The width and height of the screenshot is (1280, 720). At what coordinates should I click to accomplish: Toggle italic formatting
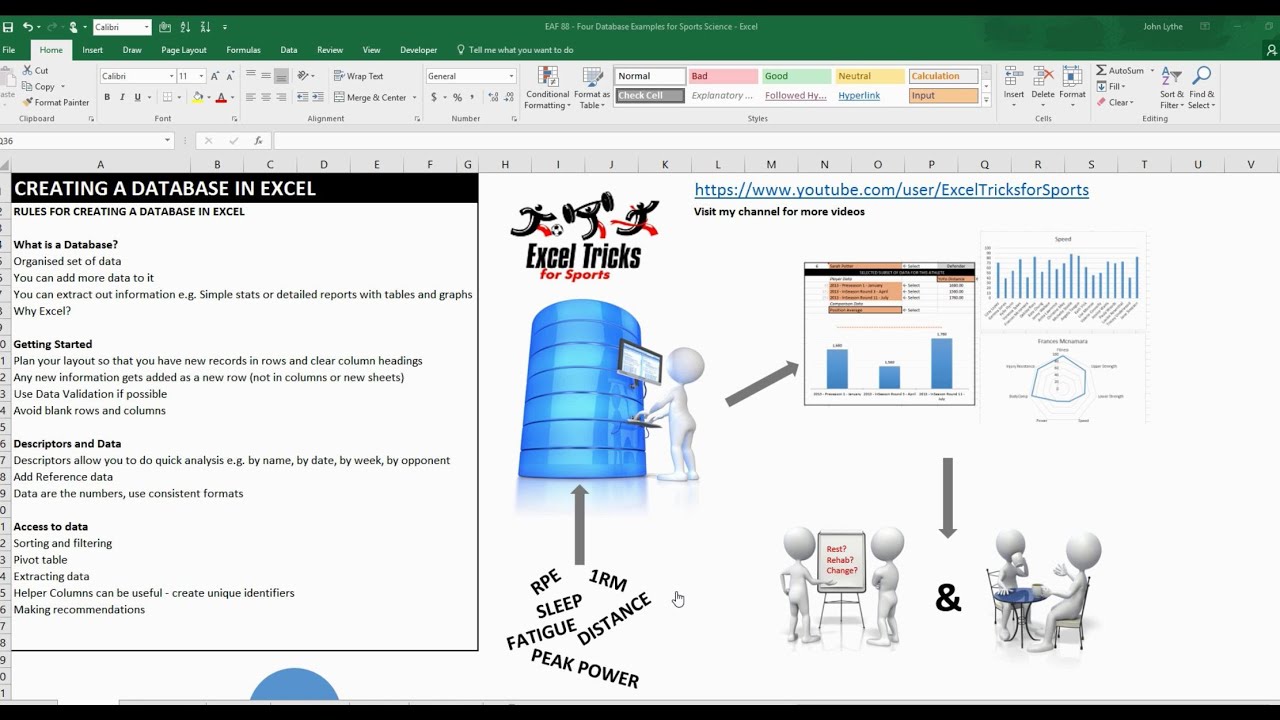(x=122, y=97)
